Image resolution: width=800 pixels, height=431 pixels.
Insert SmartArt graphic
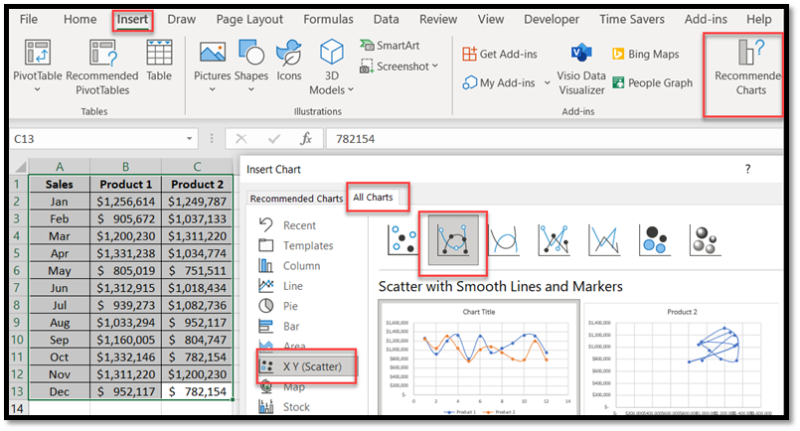(x=390, y=45)
